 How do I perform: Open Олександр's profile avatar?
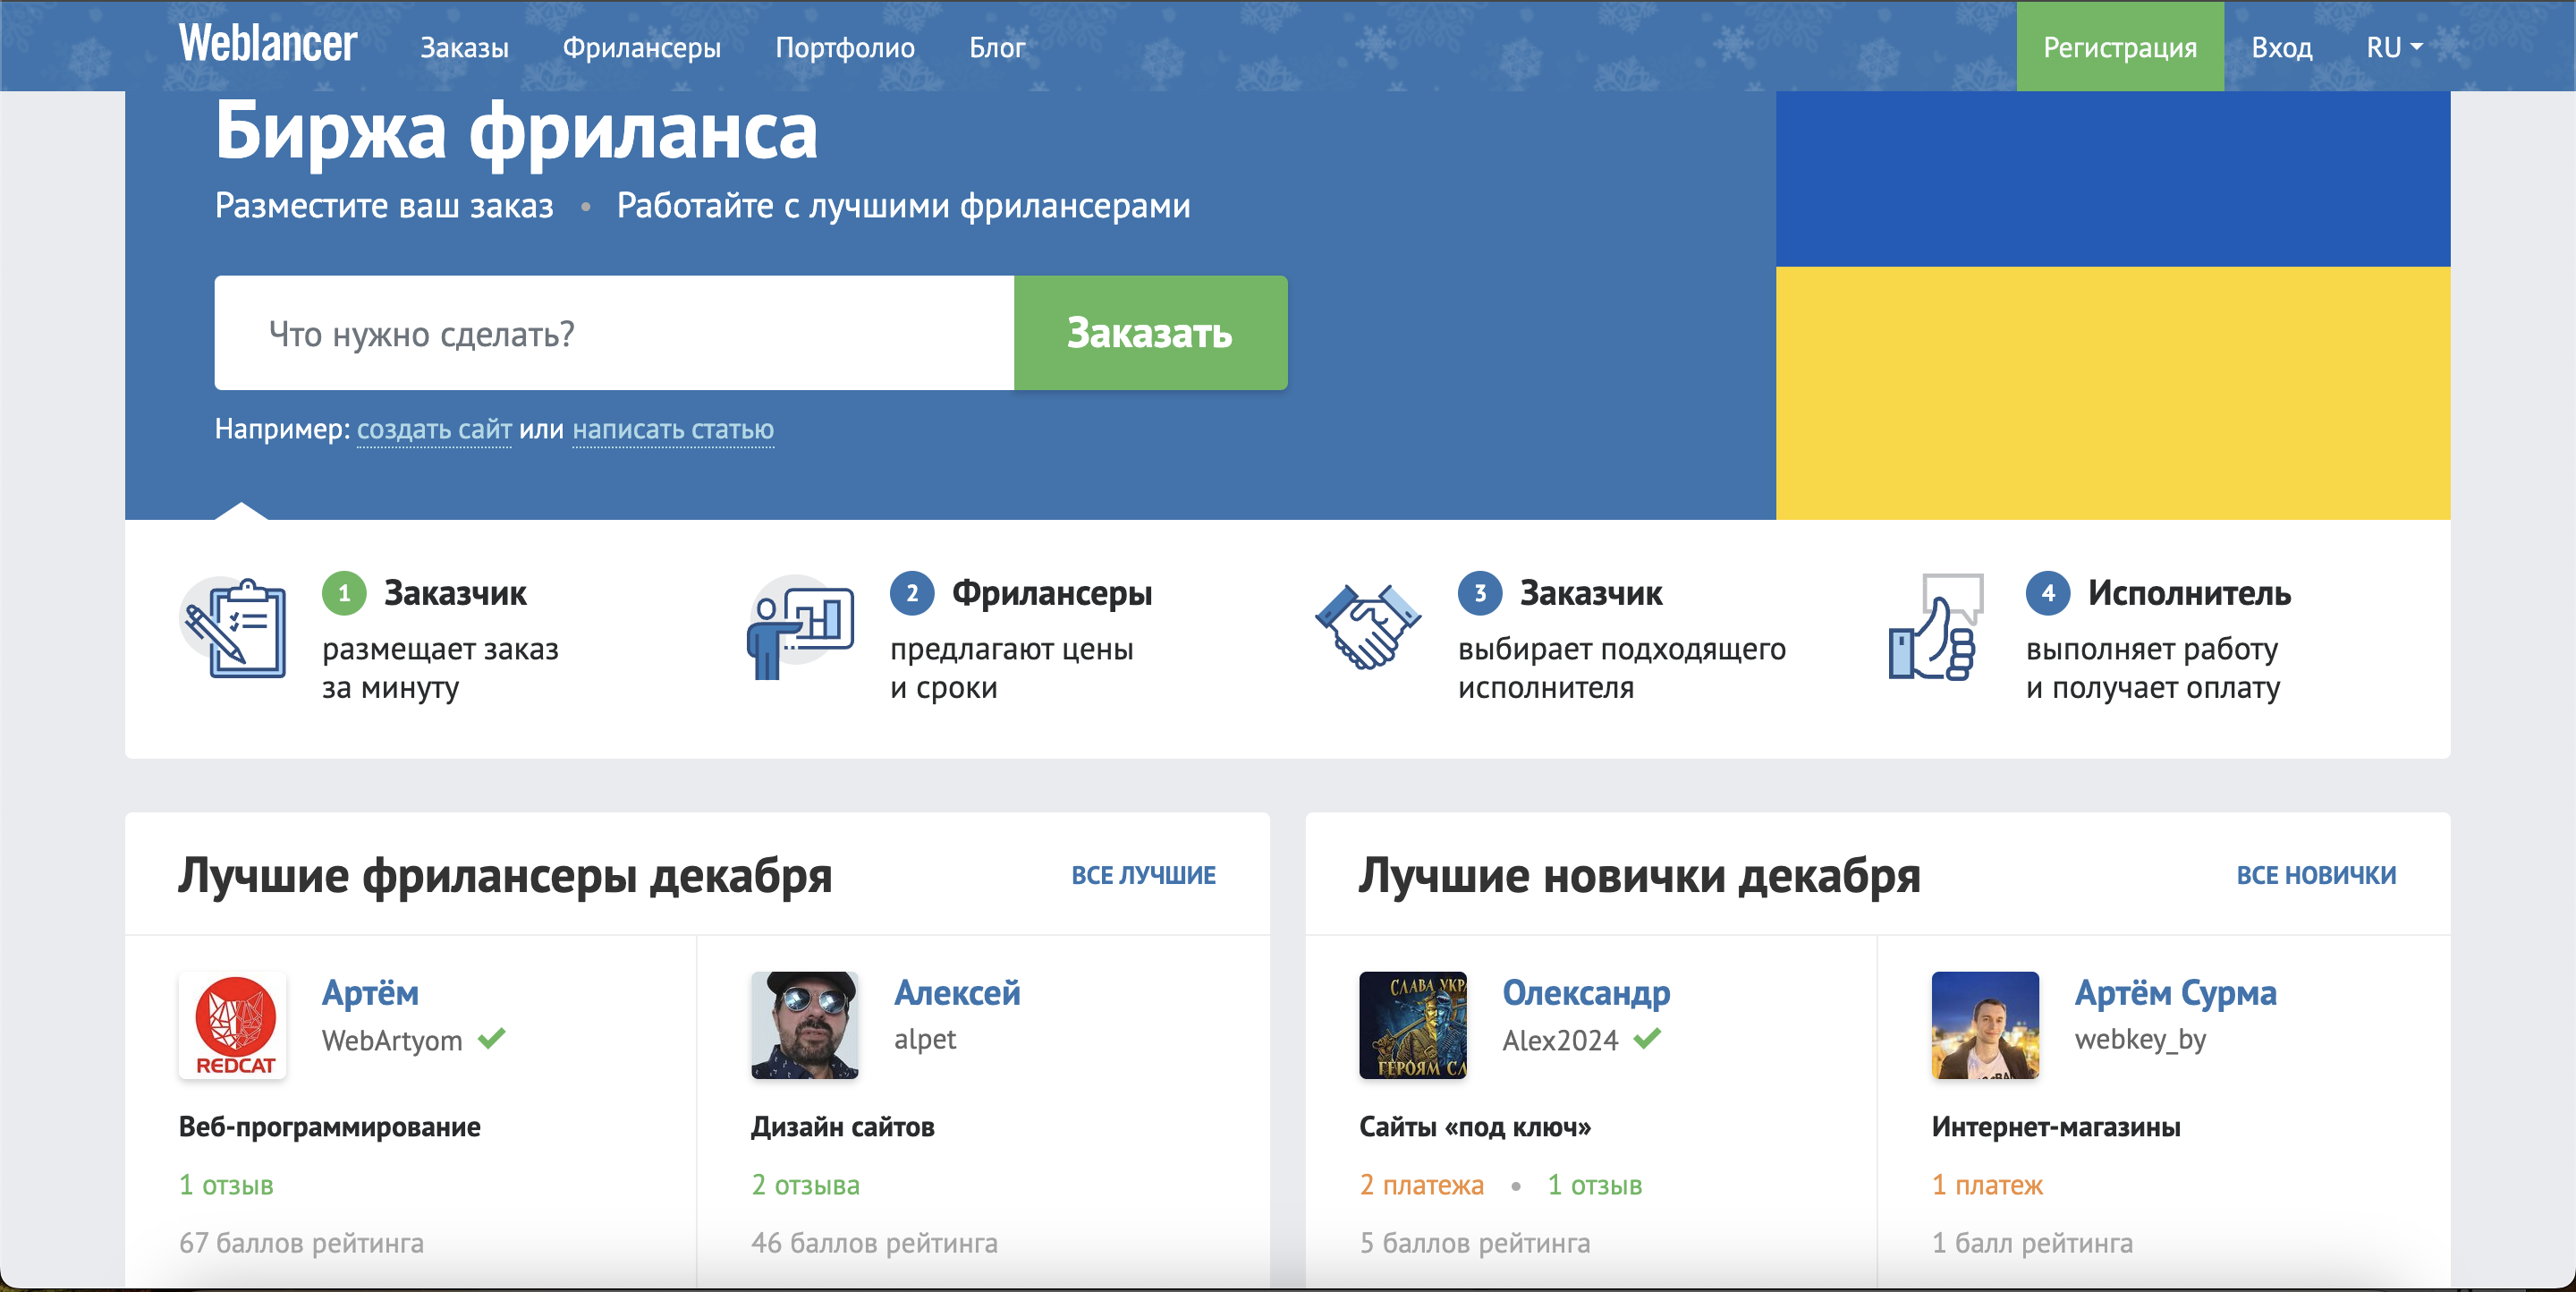pyautogui.click(x=1412, y=1025)
